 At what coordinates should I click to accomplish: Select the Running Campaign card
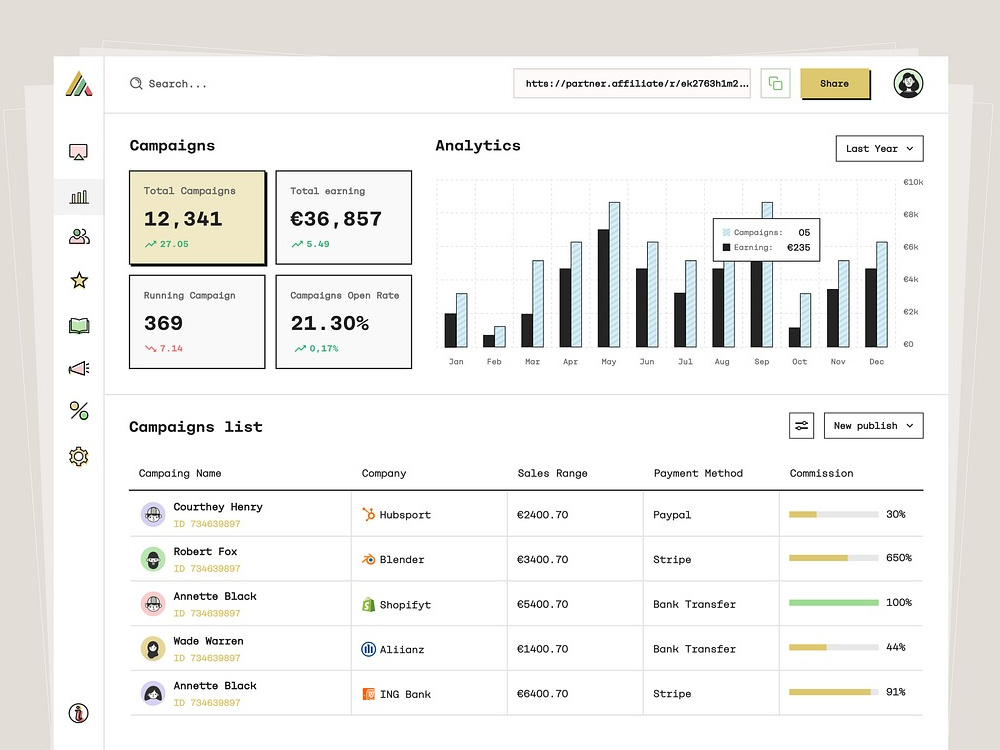pos(197,321)
